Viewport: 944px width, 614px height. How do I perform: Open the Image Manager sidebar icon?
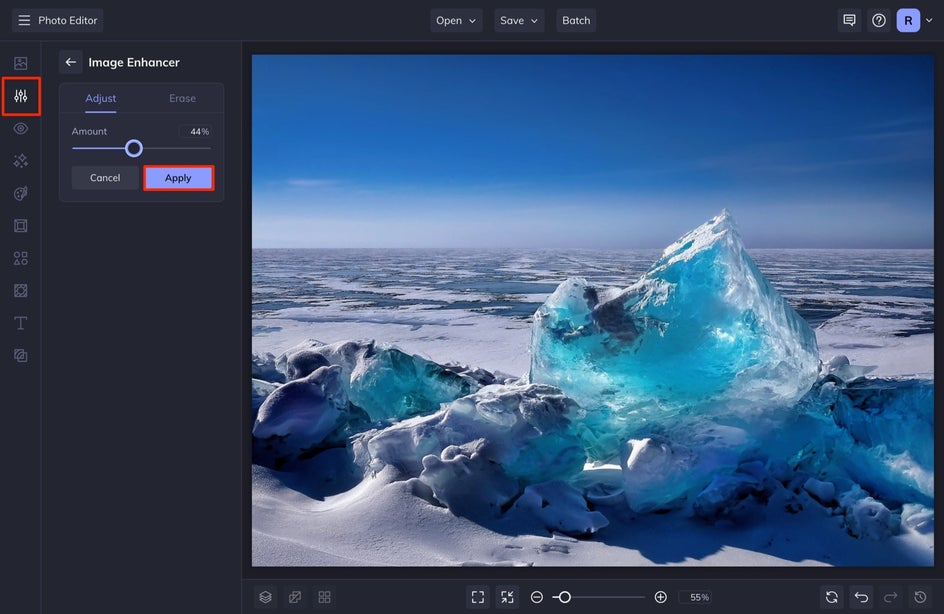pyautogui.click(x=20, y=63)
